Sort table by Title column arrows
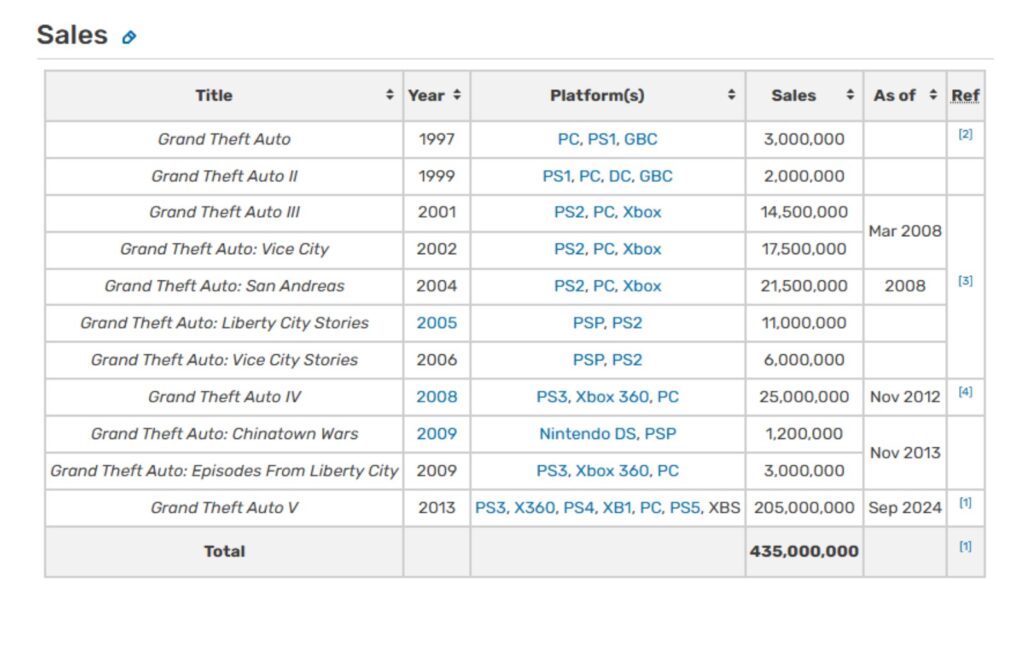This screenshot has width=1024, height=645. tap(389, 95)
